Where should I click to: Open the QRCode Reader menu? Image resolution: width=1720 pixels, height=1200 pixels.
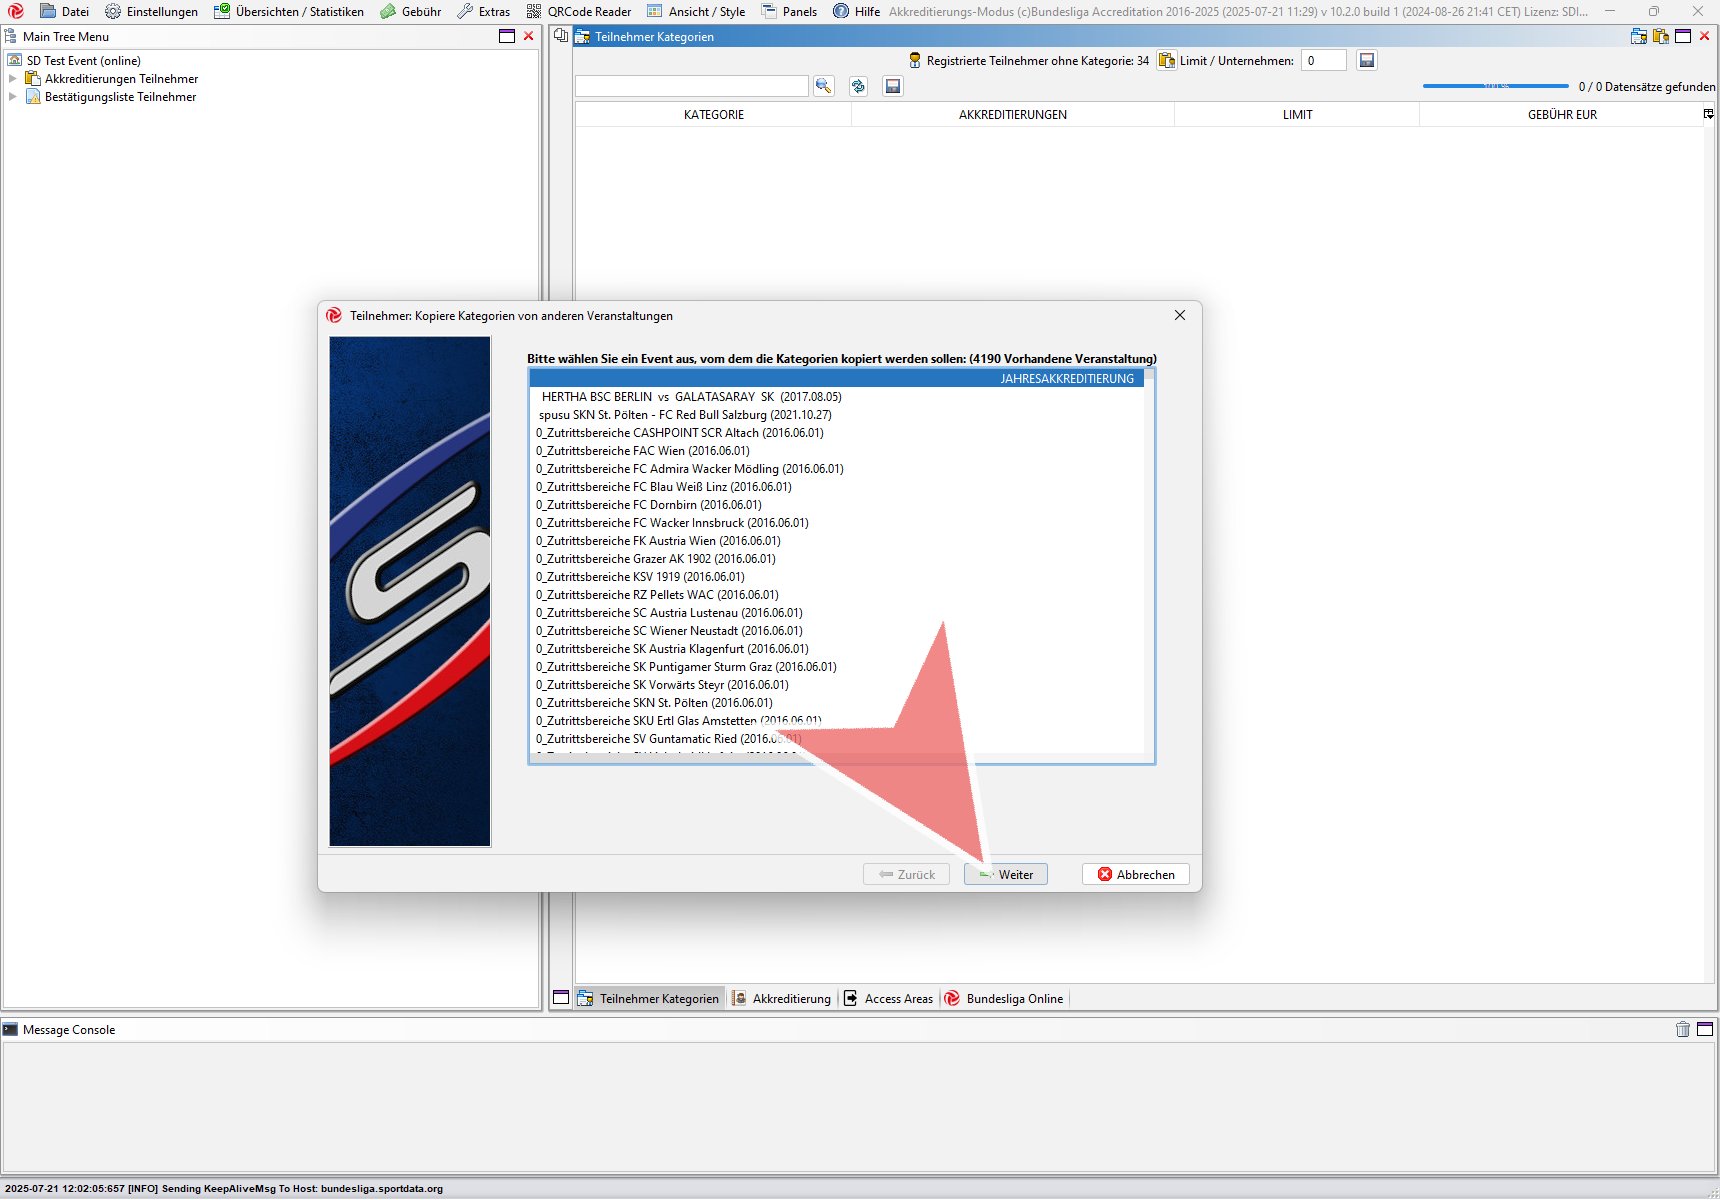[x=578, y=12]
